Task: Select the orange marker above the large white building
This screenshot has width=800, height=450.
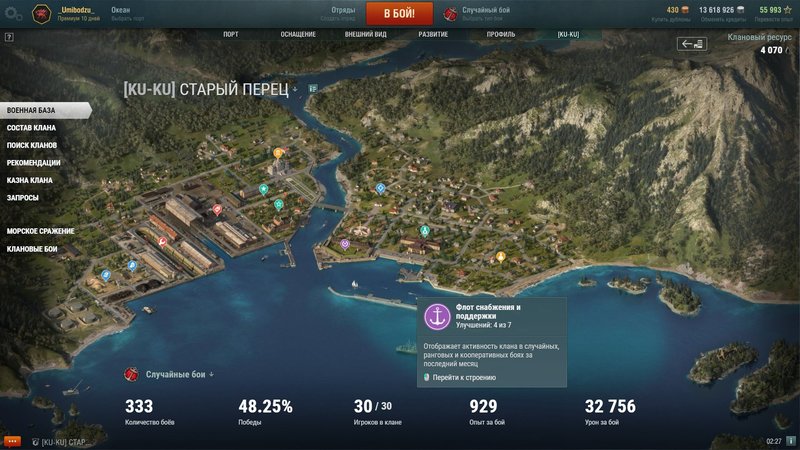Action: tap(278, 153)
